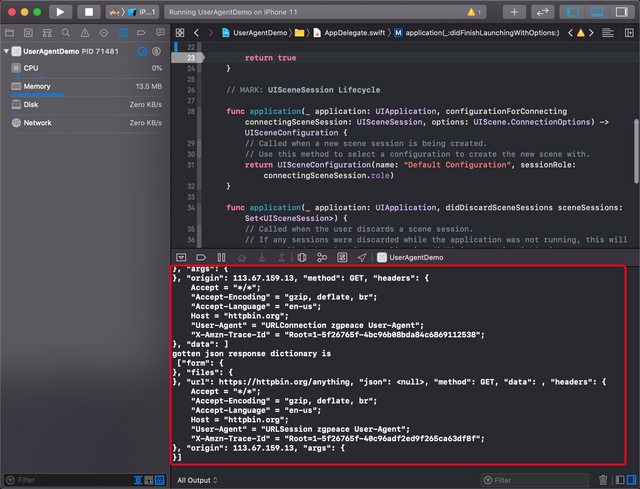Go back in editor history
This screenshot has width=640, height=489.
[x=196, y=33]
